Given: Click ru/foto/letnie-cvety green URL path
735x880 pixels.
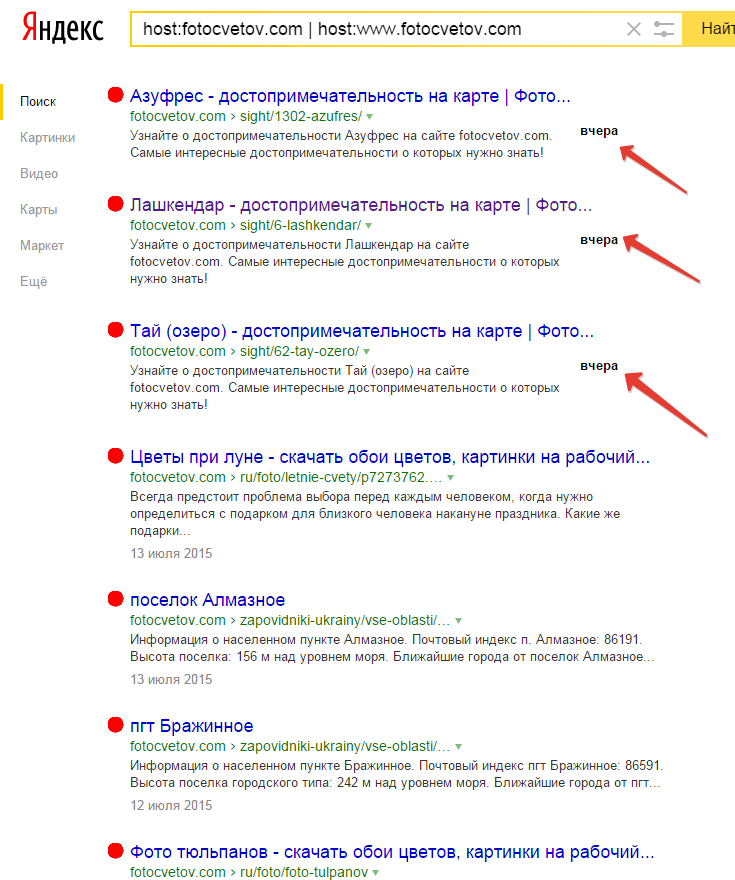Looking at the screenshot, I should pyautogui.click(x=341, y=477).
